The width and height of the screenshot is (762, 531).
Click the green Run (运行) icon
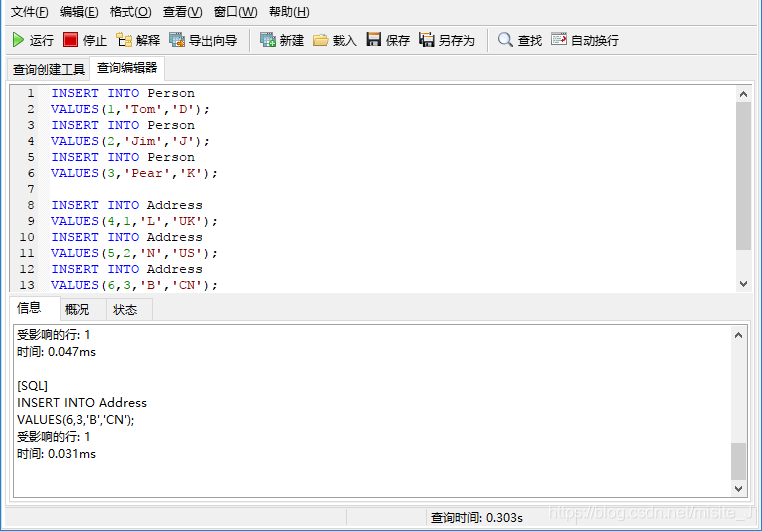[18, 40]
